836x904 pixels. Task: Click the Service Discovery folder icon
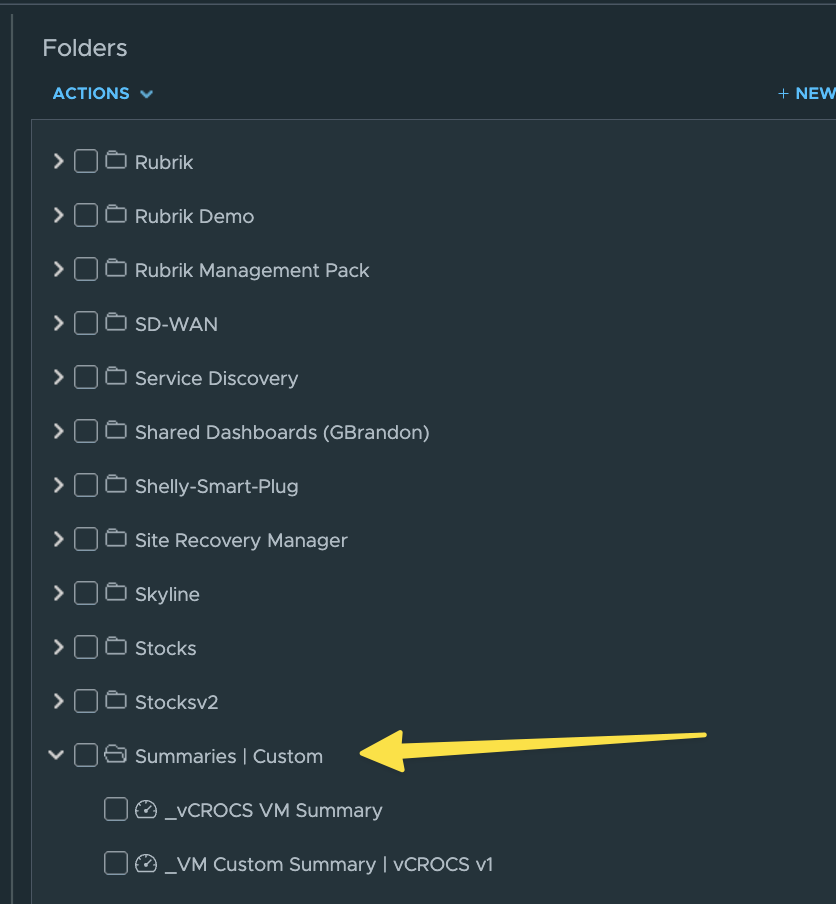[117, 377]
